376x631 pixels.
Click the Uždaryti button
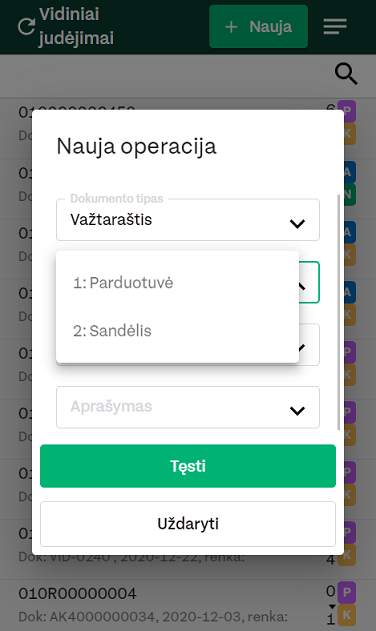pyautogui.click(x=188, y=524)
